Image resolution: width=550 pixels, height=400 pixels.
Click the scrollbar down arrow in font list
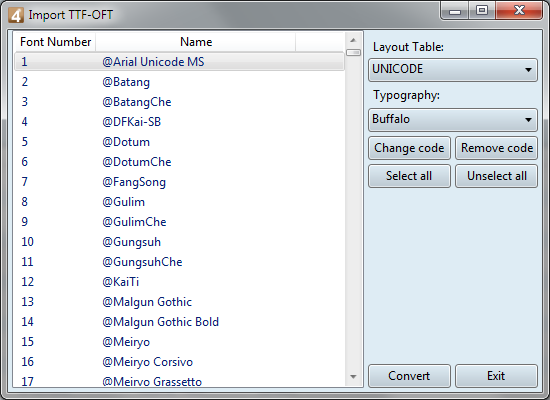353,377
